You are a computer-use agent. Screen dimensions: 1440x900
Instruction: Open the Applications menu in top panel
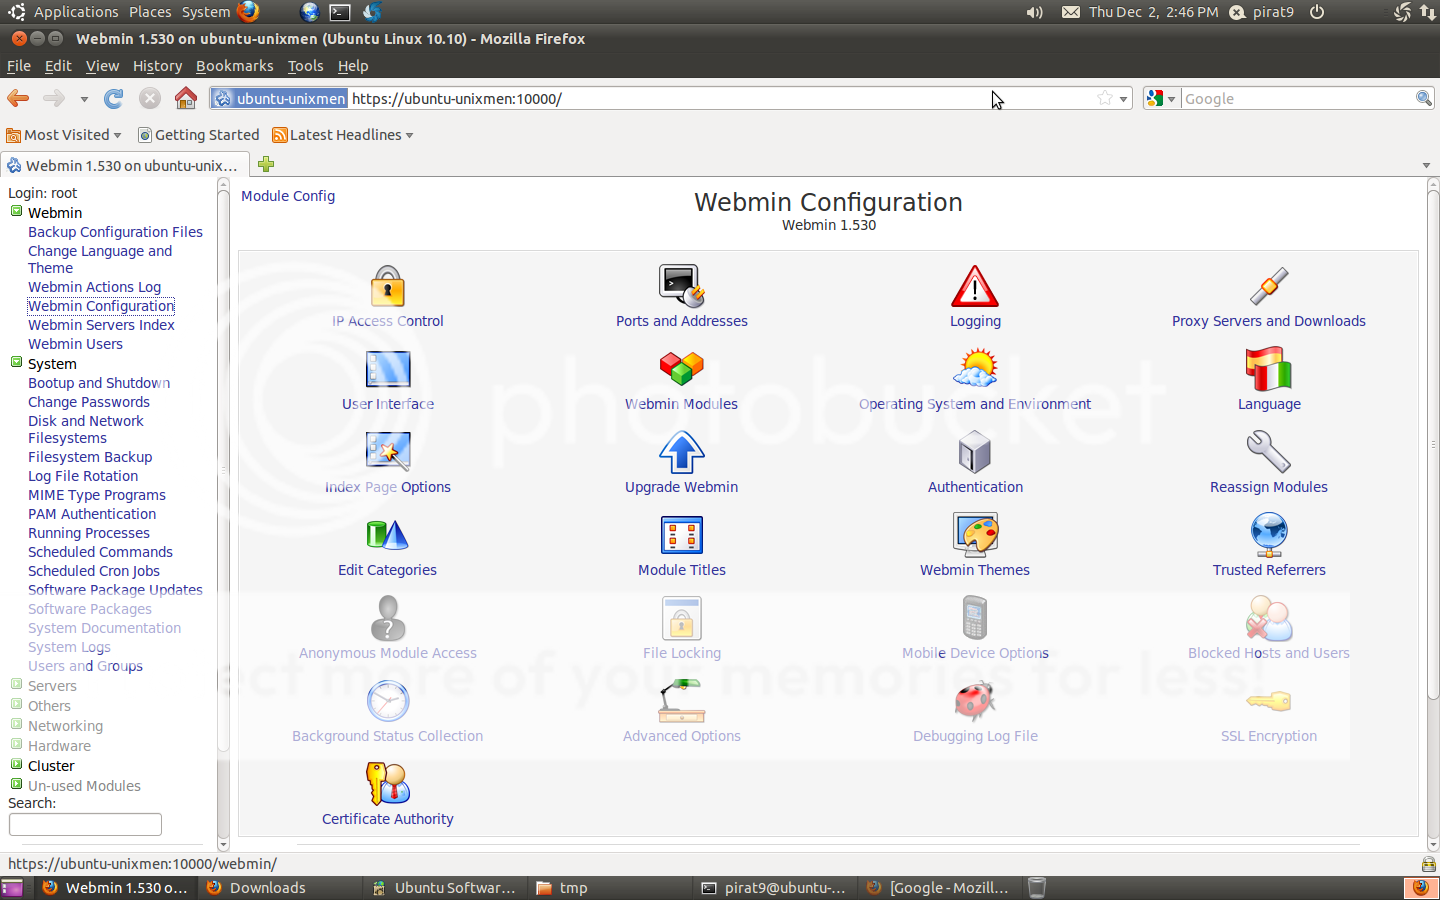76,12
